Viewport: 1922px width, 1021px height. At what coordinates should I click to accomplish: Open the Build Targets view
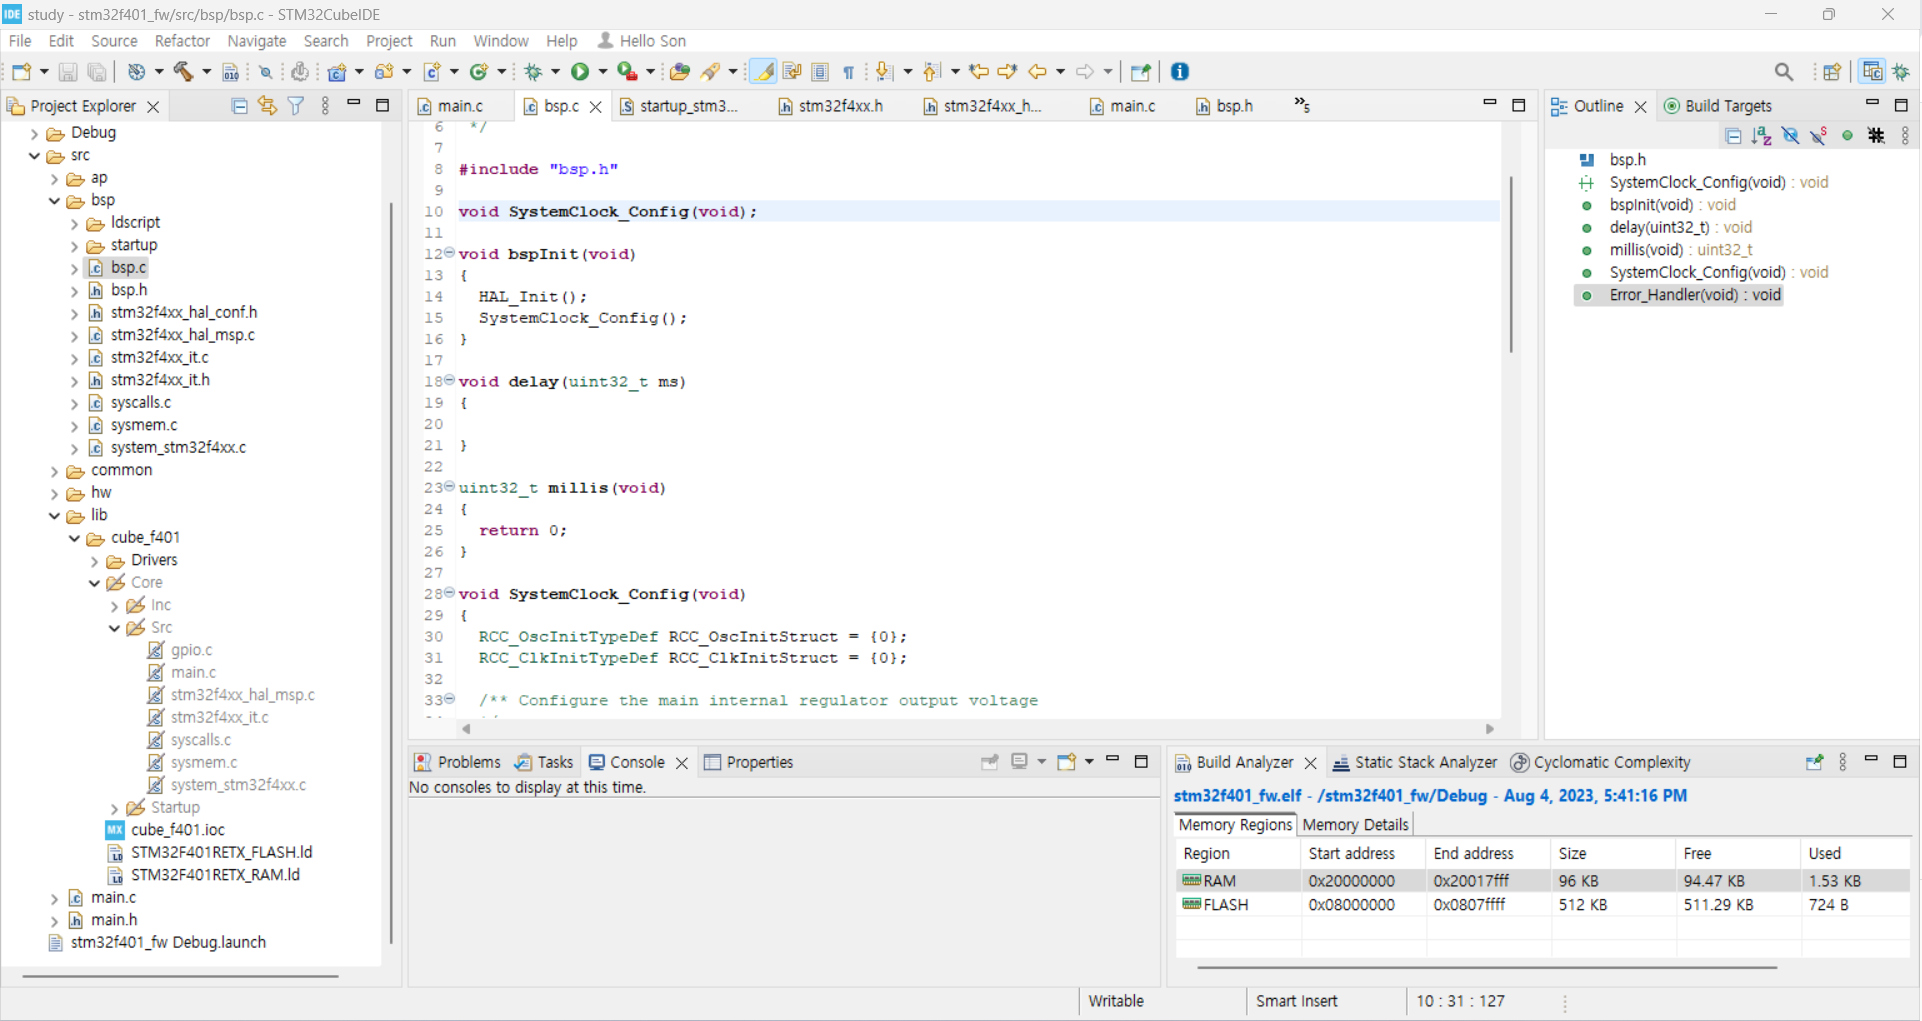(1717, 106)
